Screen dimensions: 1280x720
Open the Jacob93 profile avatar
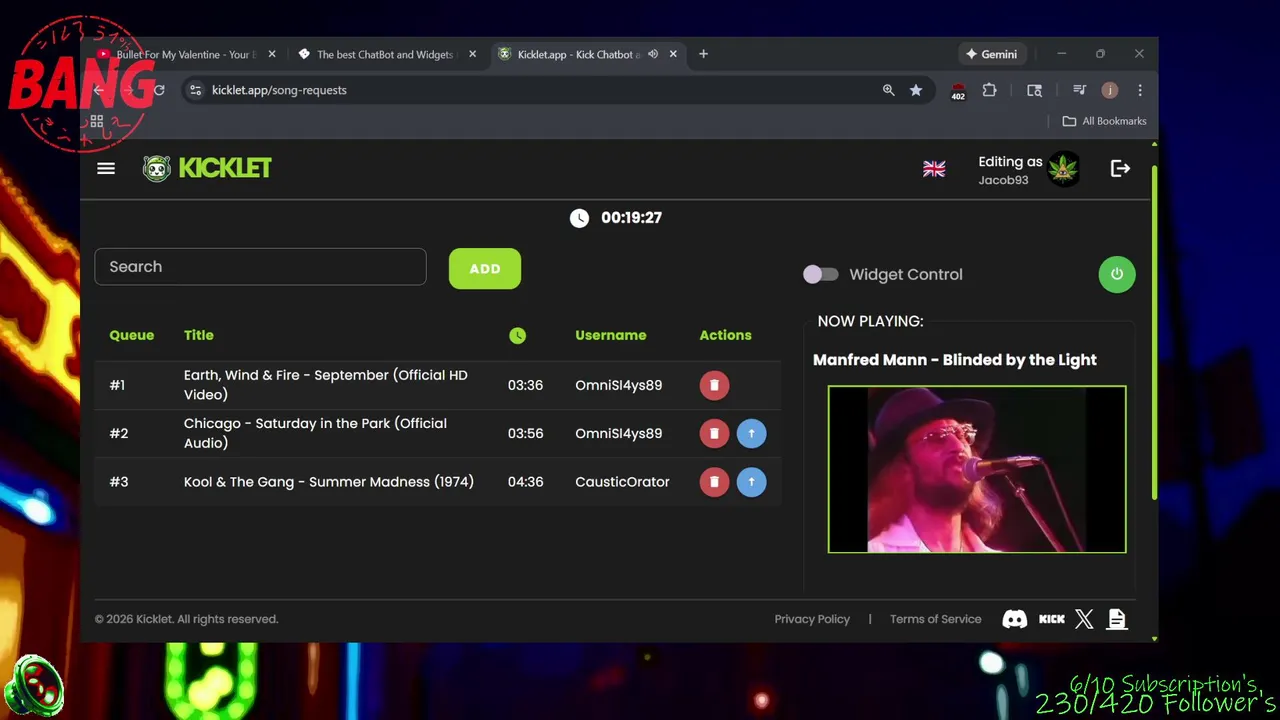pos(1064,169)
